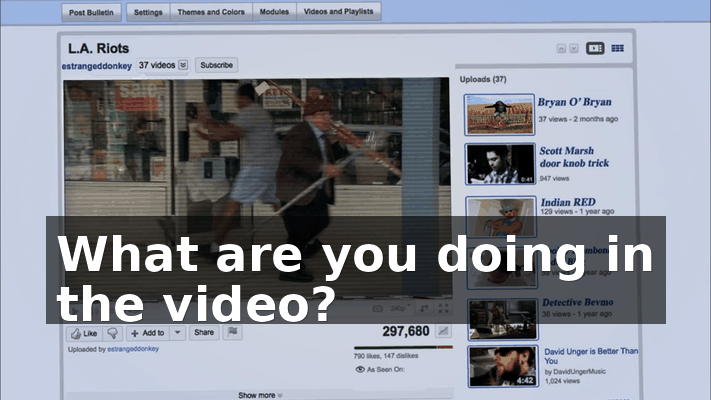Enter fullscreen mode on the video

[x=443, y=308]
